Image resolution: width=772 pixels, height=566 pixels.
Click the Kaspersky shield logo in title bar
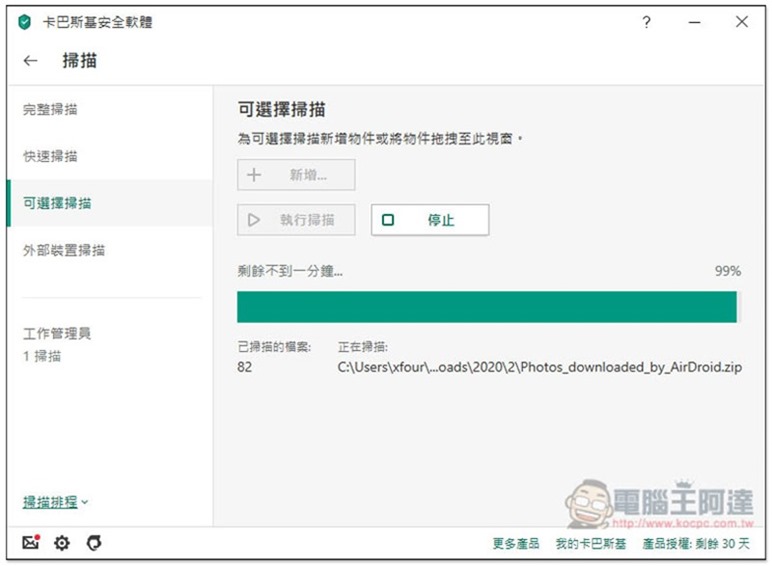pyautogui.click(x=24, y=22)
